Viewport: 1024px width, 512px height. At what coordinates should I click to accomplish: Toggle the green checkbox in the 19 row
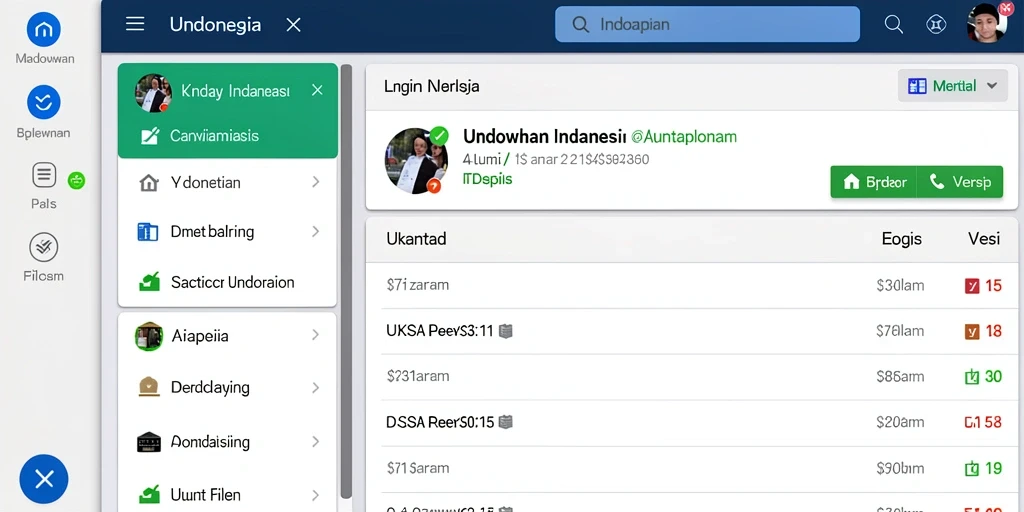click(972, 468)
